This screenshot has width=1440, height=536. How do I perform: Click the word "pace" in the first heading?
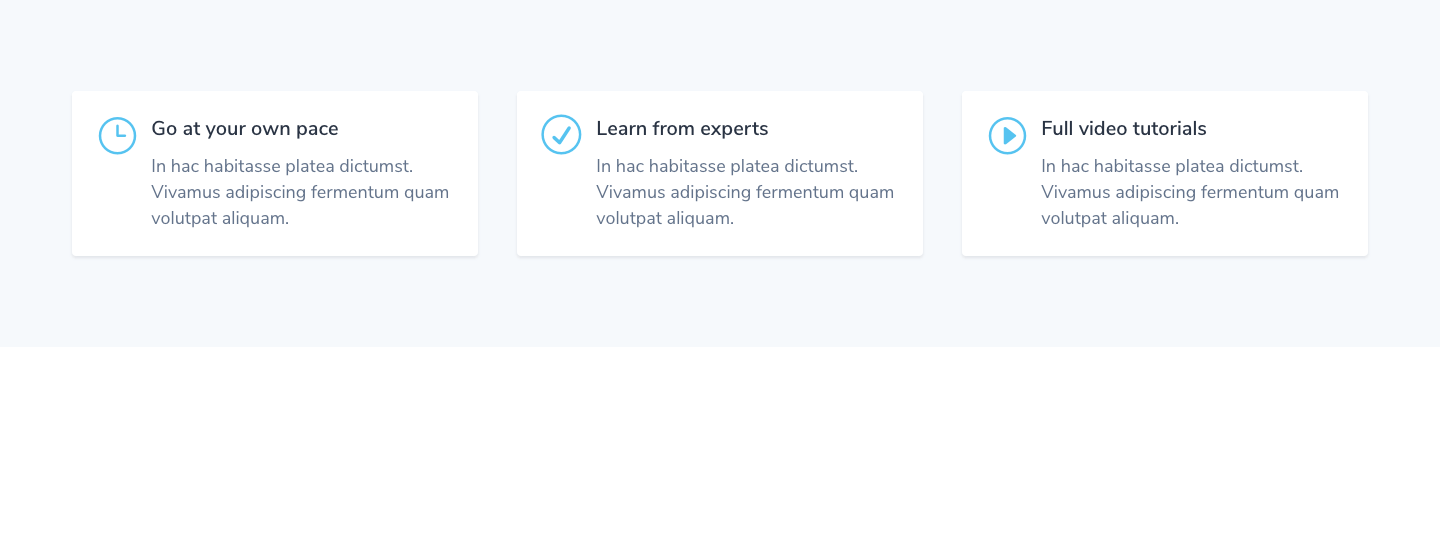[317, 131]
